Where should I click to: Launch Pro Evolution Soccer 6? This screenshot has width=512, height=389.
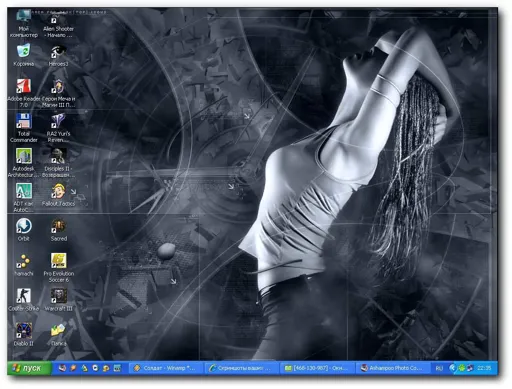pos(59,268)
